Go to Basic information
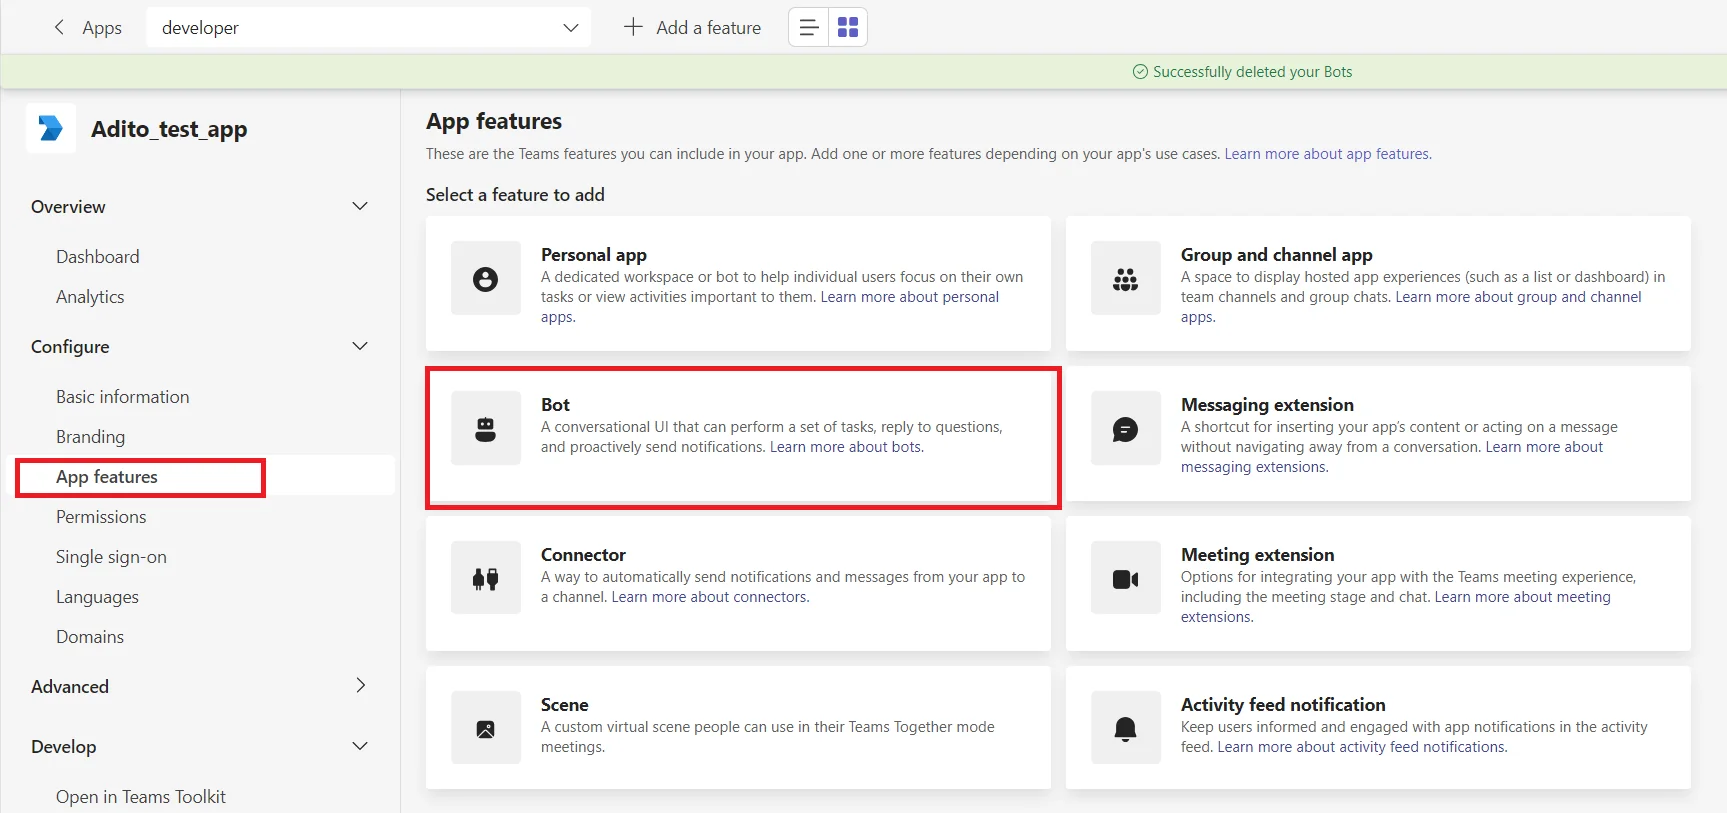Image resolution: width=1727 pixels, height=813 pixels. click(x=123, y=397)
